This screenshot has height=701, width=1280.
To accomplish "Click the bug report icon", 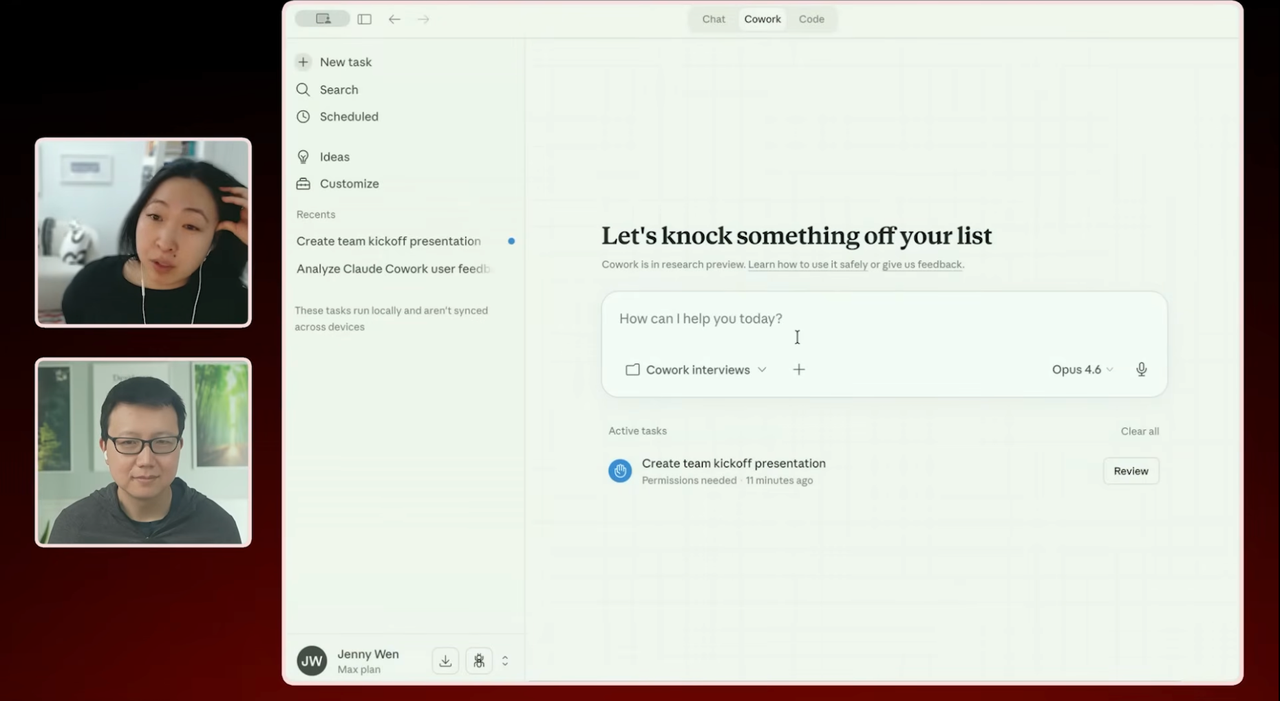I will 479,661.
